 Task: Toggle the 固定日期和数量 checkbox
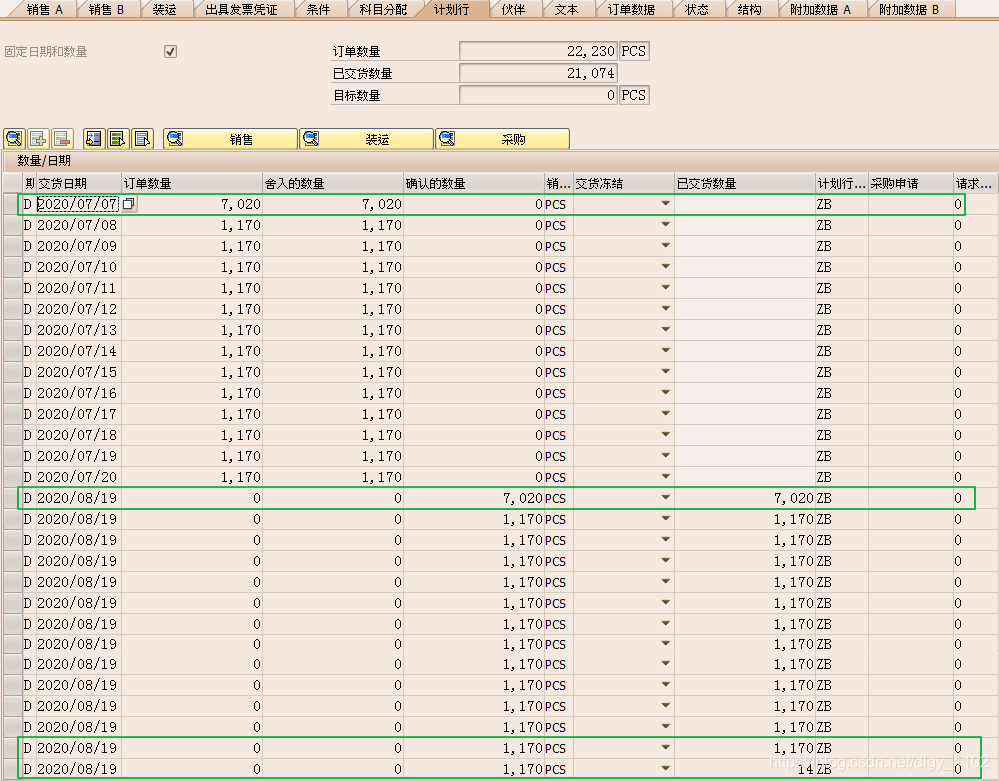click(170, 52)
